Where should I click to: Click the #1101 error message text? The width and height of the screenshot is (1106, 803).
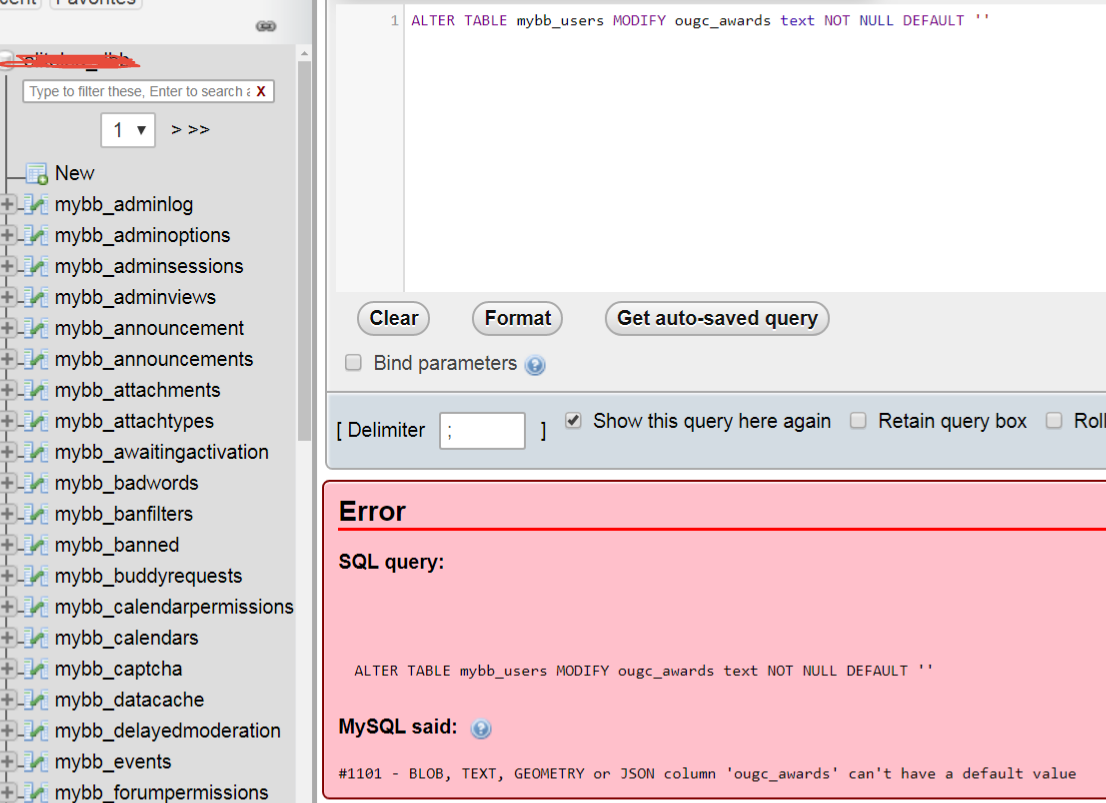[707, 774]
